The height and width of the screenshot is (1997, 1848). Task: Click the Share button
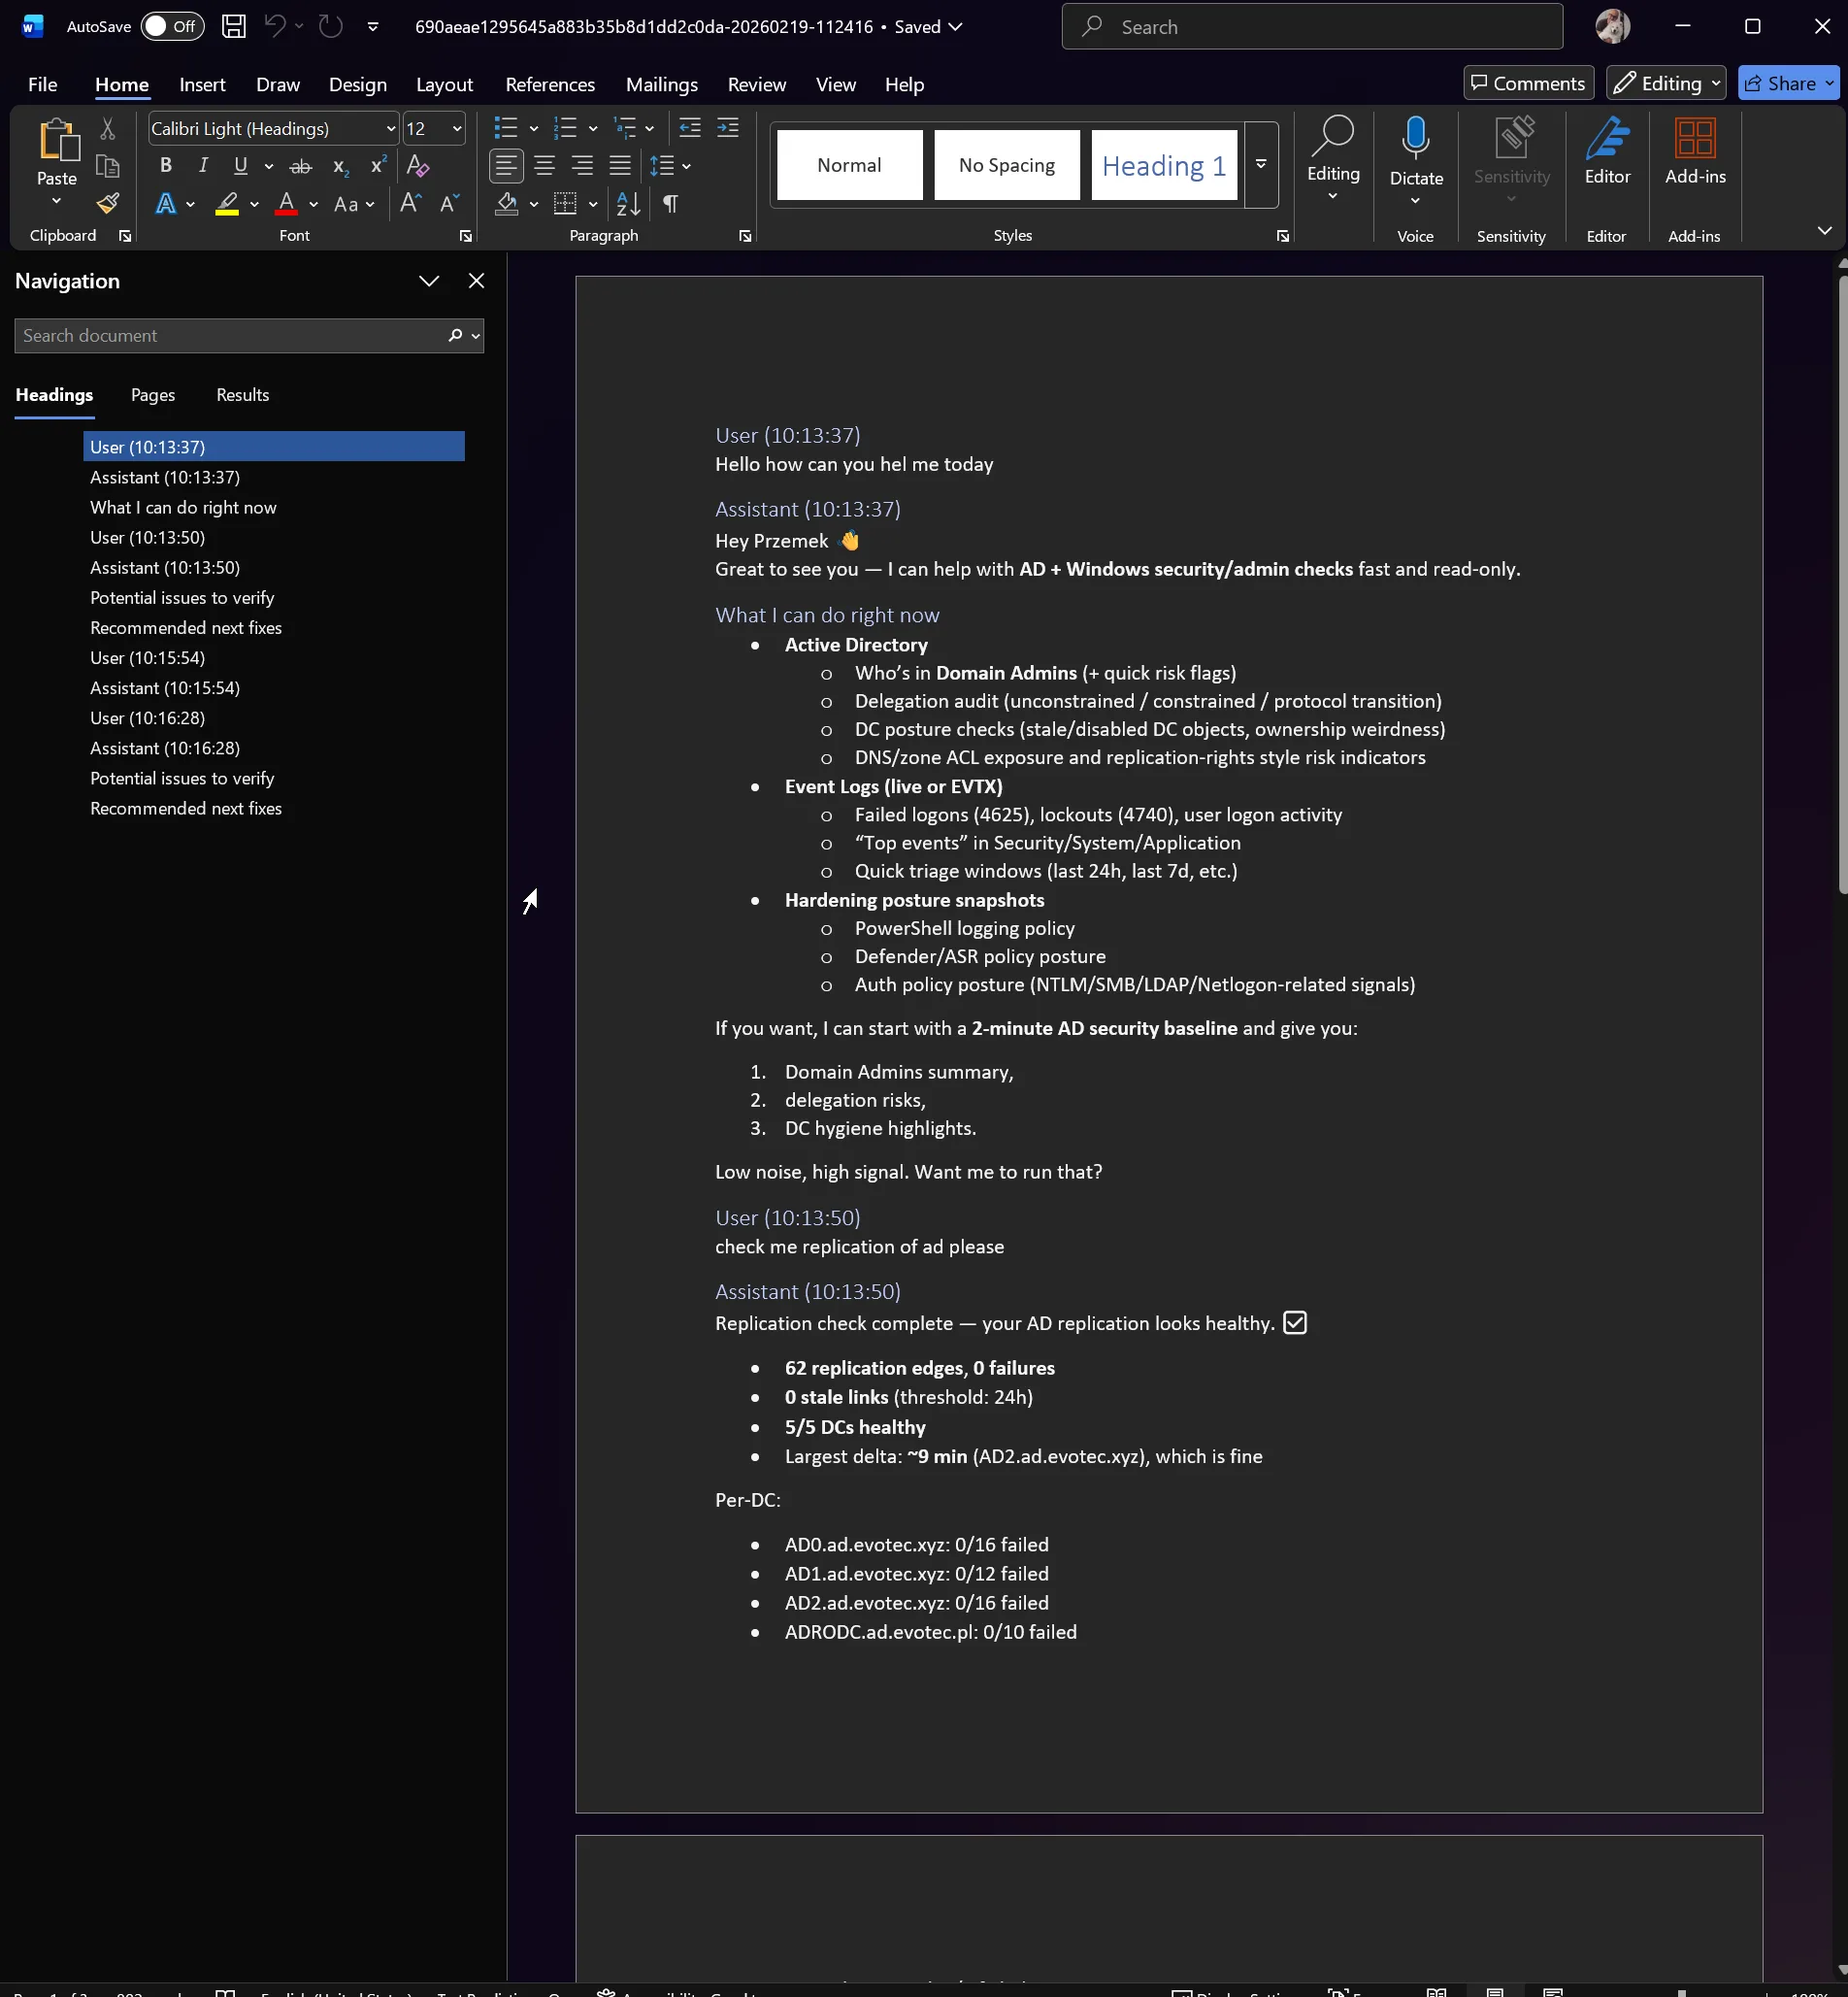pyautogui.click(x=1787, y=83)
